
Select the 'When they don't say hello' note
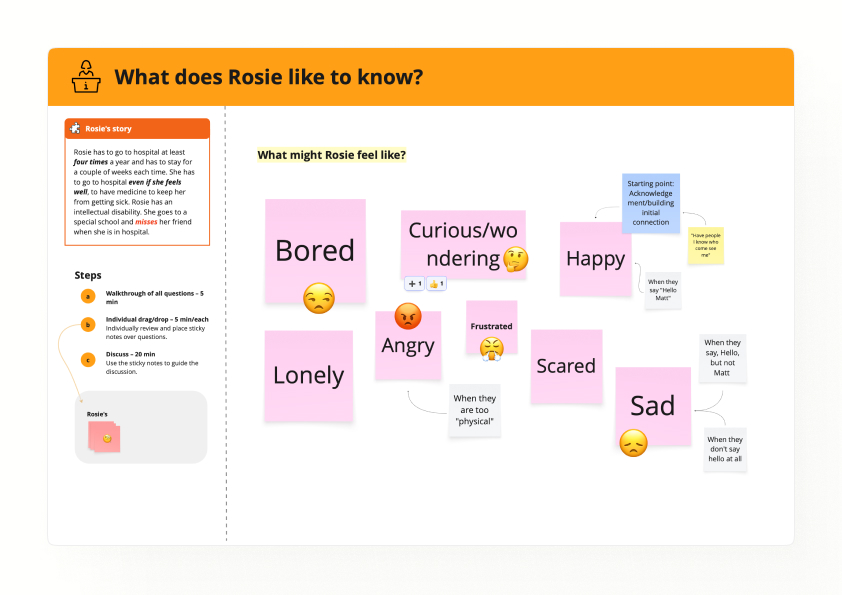pos(725,449)
